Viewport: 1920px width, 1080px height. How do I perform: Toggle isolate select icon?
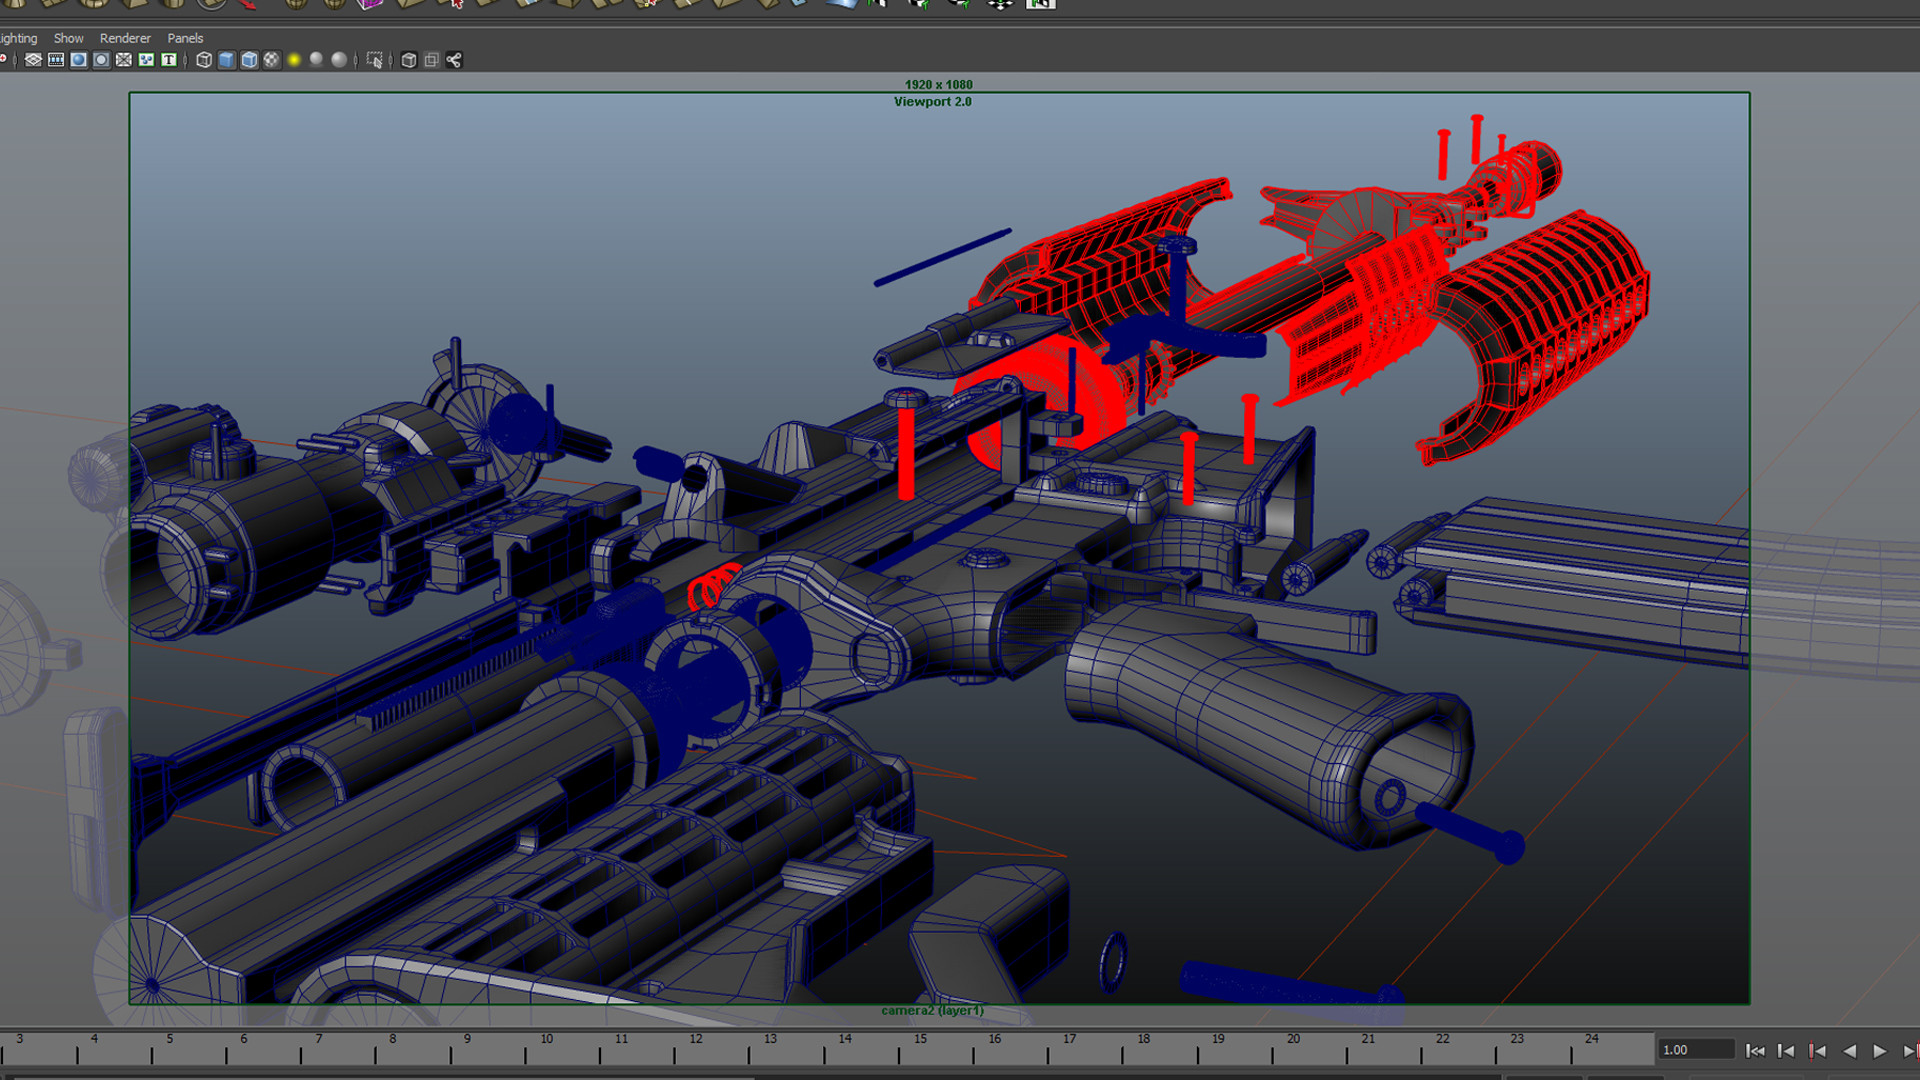click(x=374, y=60)
